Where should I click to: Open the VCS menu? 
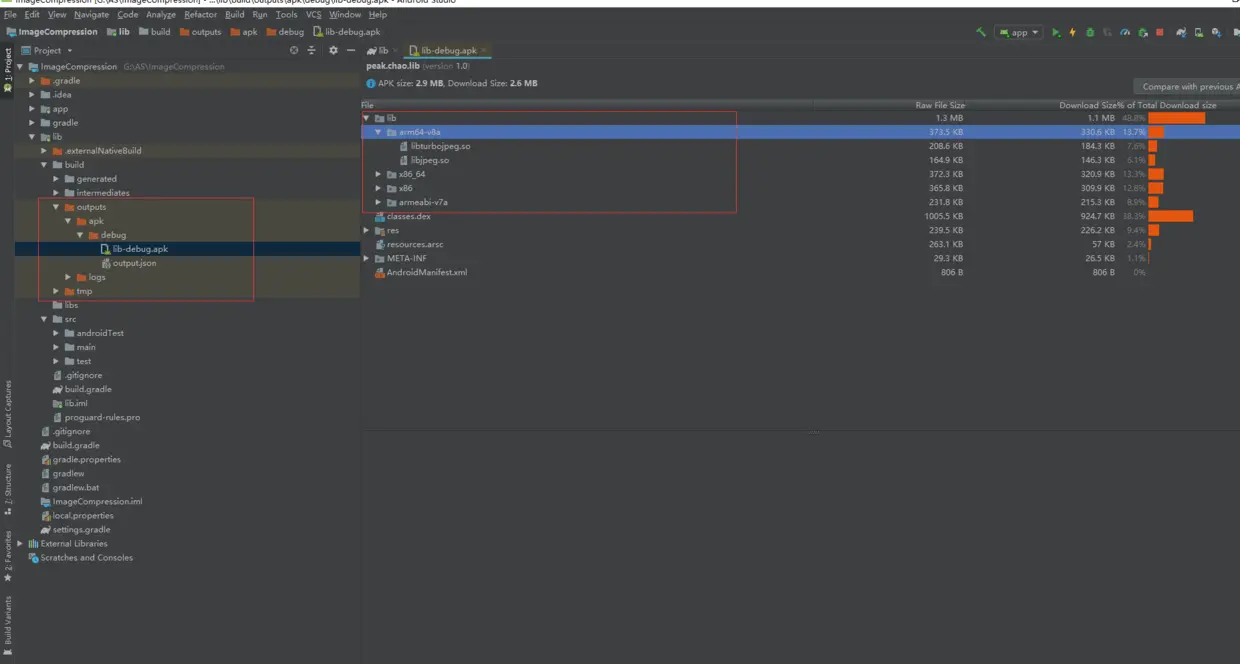click(313, 15)
